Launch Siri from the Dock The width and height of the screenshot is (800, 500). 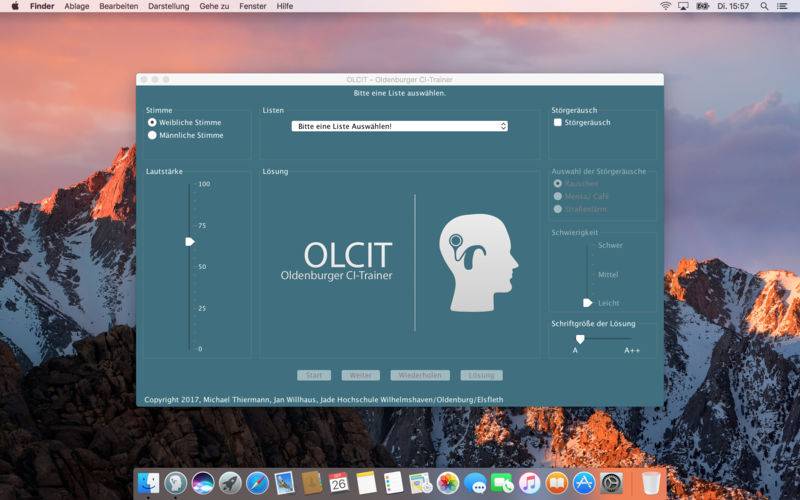[203, 483]
